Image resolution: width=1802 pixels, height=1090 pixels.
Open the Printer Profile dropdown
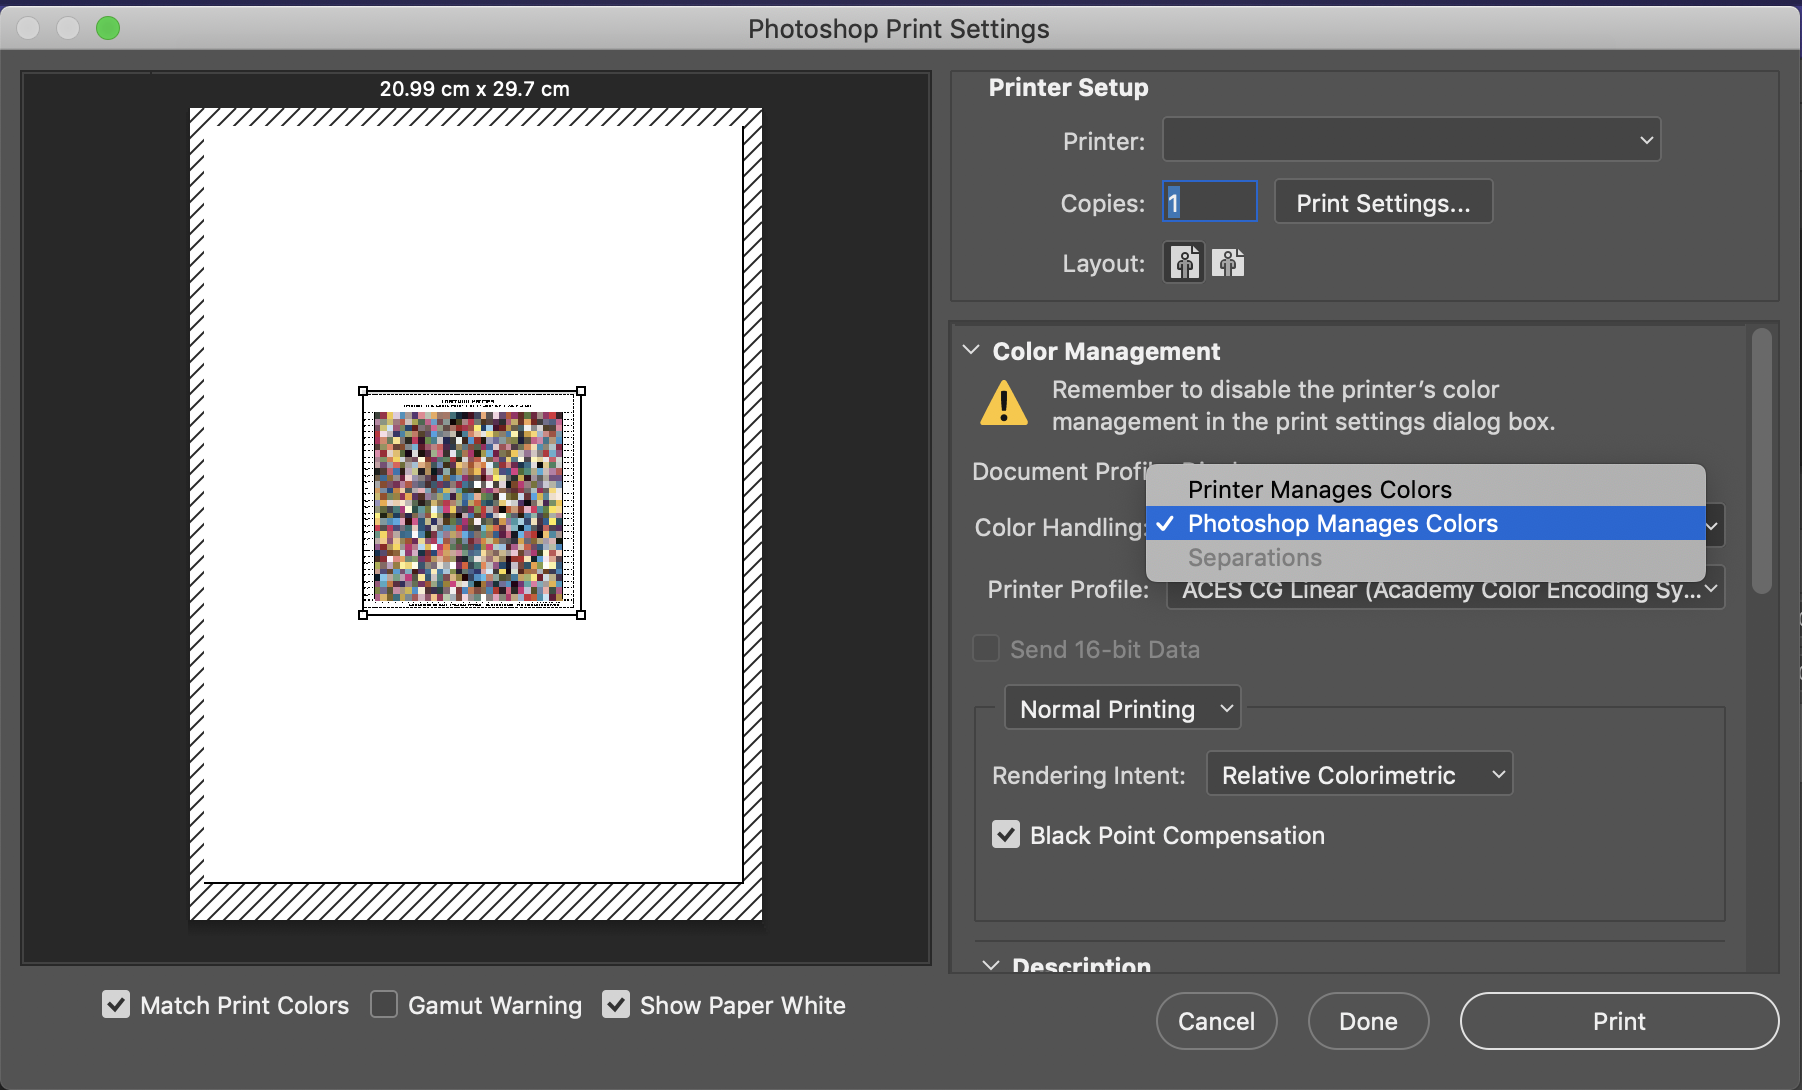pyautogui.click(x=1445, y=589)
